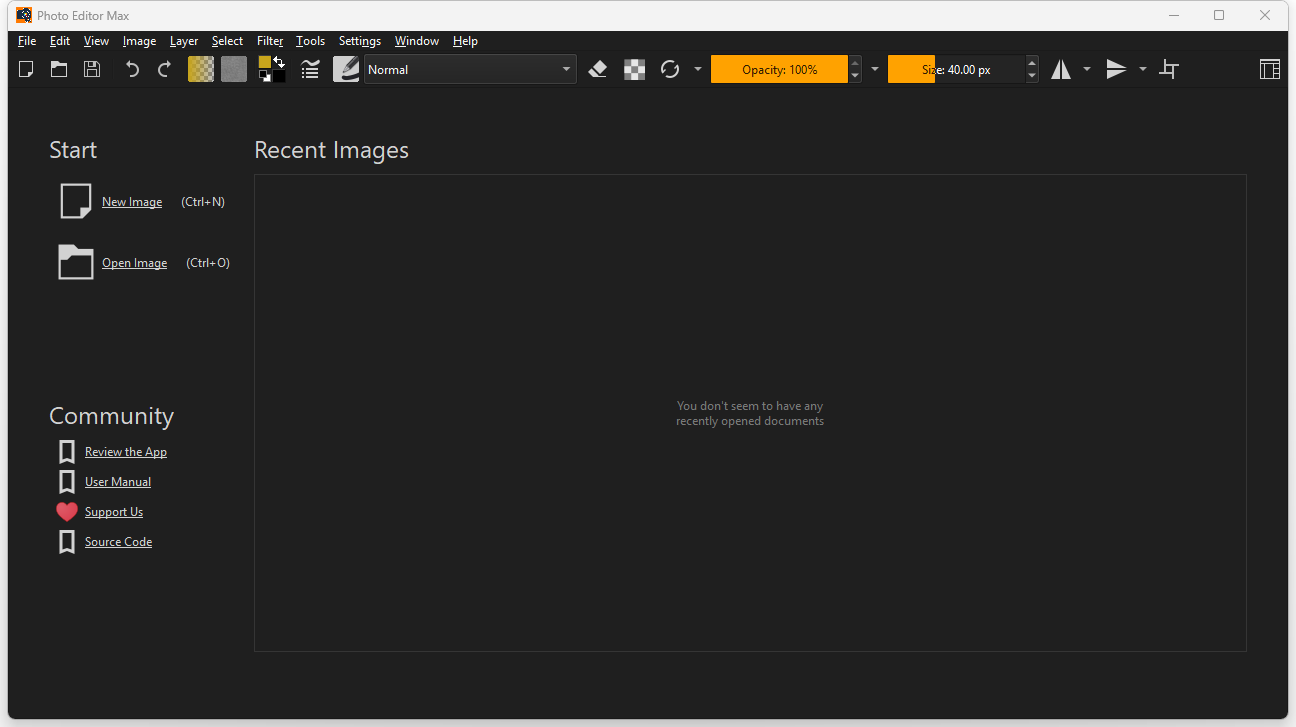Click the Photo Editor Max title bar icon
1296x727 pixels.
point(24,15)
